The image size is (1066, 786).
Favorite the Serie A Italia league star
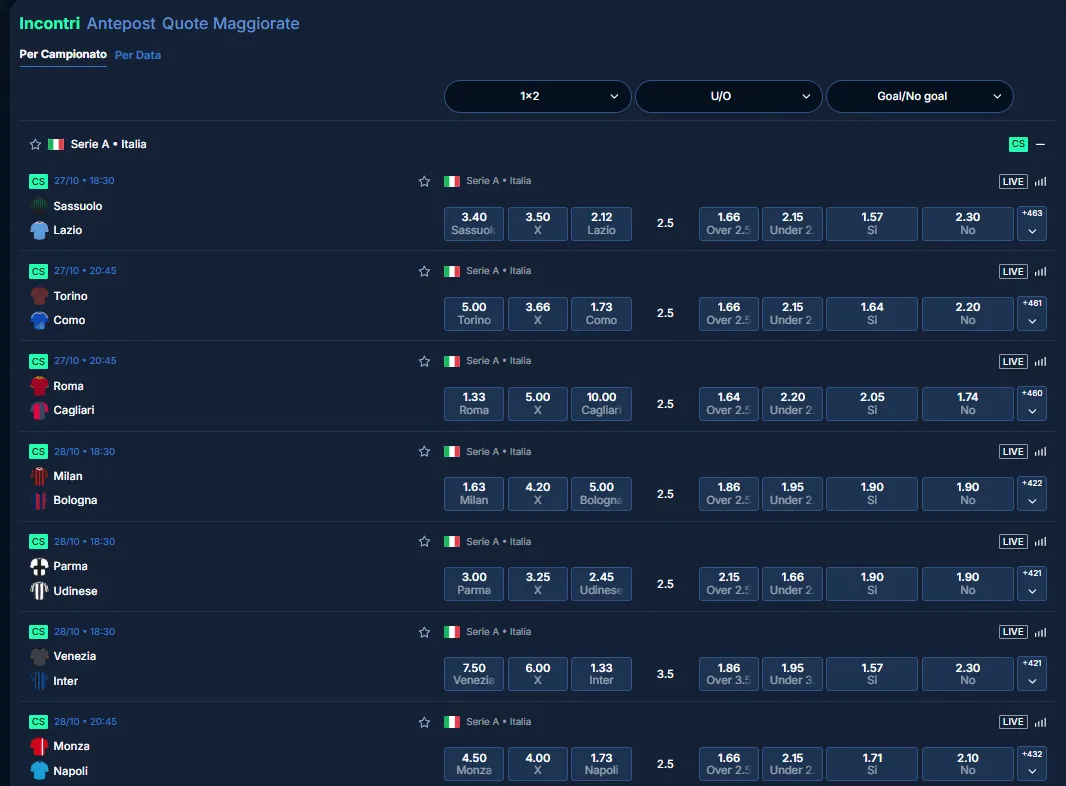35,144
